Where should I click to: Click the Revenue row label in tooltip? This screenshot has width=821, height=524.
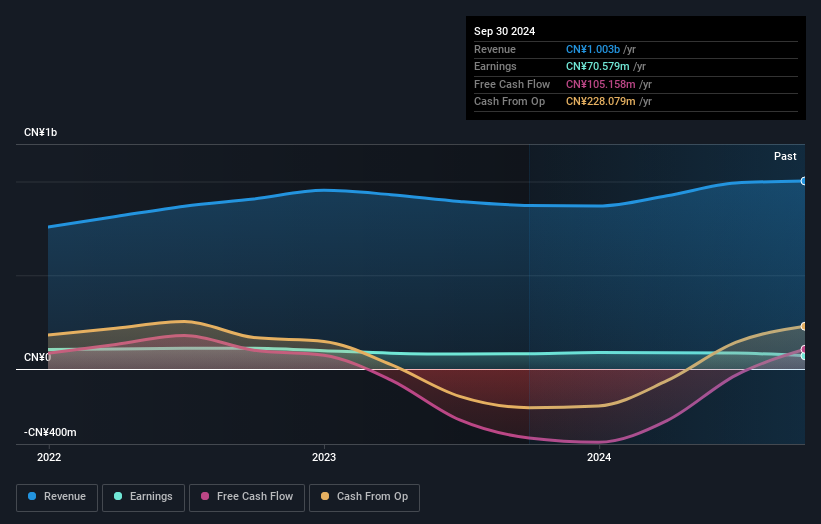(495, 49)
